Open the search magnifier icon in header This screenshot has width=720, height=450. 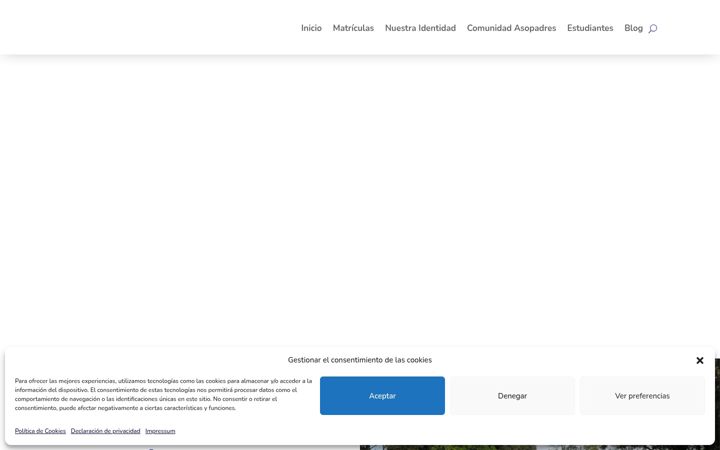click(652, 28)
